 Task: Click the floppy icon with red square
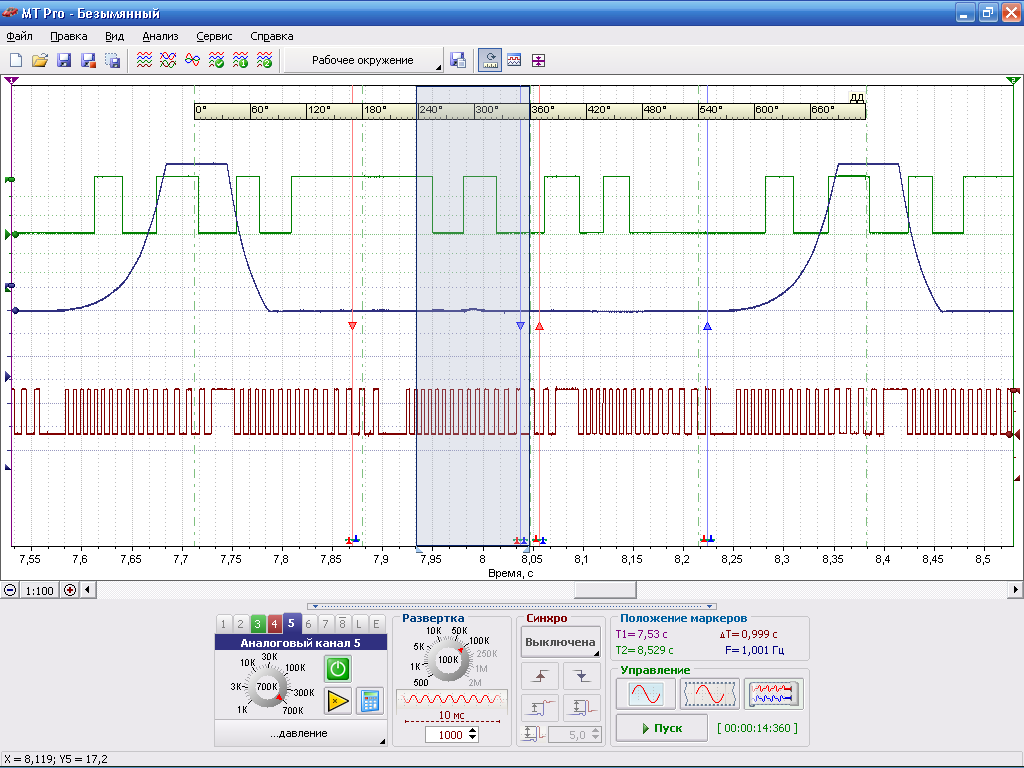(88, 61)
